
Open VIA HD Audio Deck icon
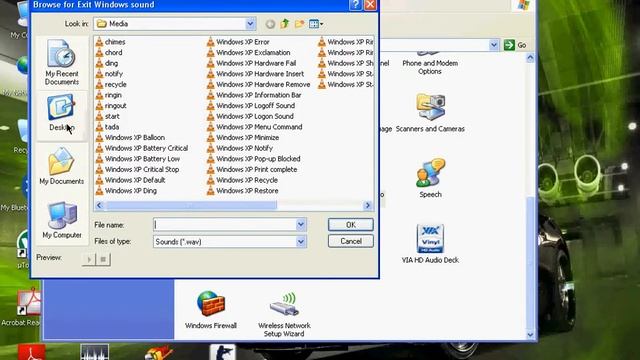point(430,244)
